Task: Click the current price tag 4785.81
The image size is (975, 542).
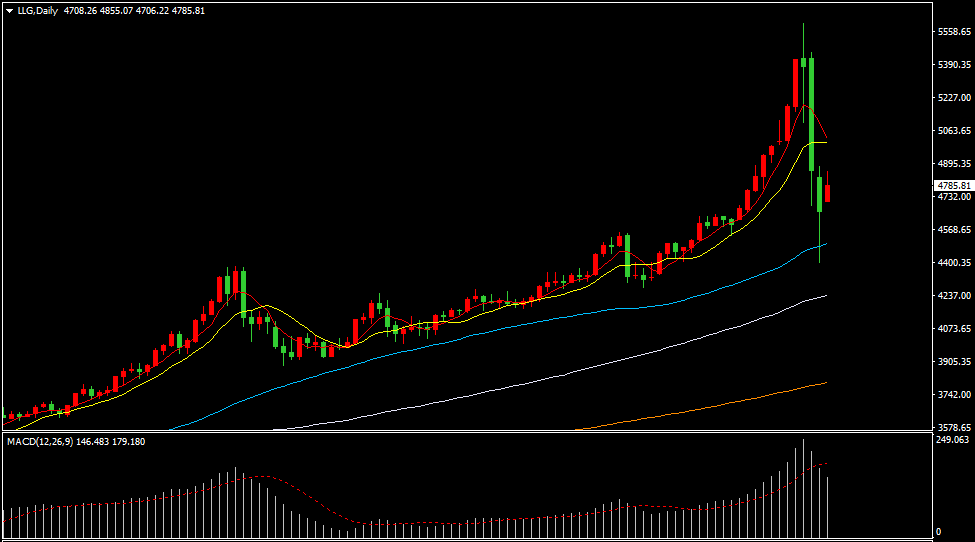Action: pyautogui.click(x=954, y=186)
